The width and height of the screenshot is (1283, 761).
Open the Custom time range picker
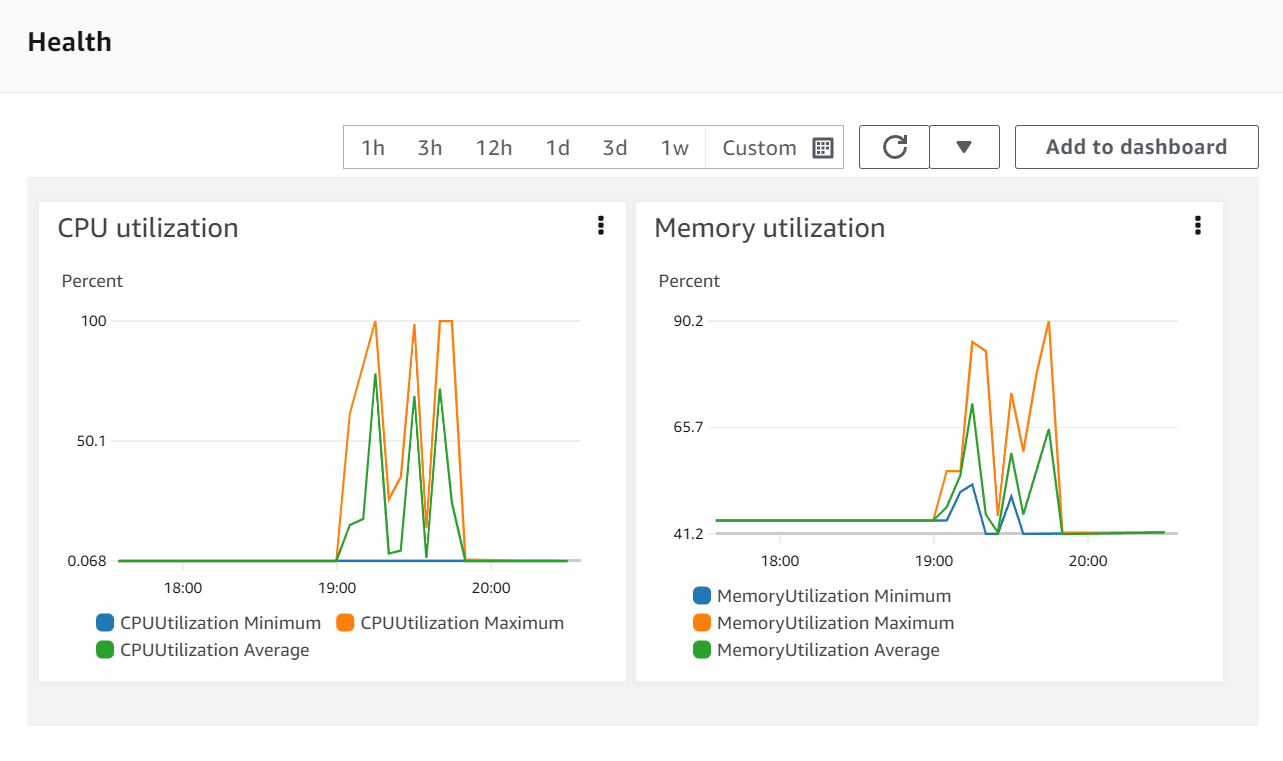point(760,147)
